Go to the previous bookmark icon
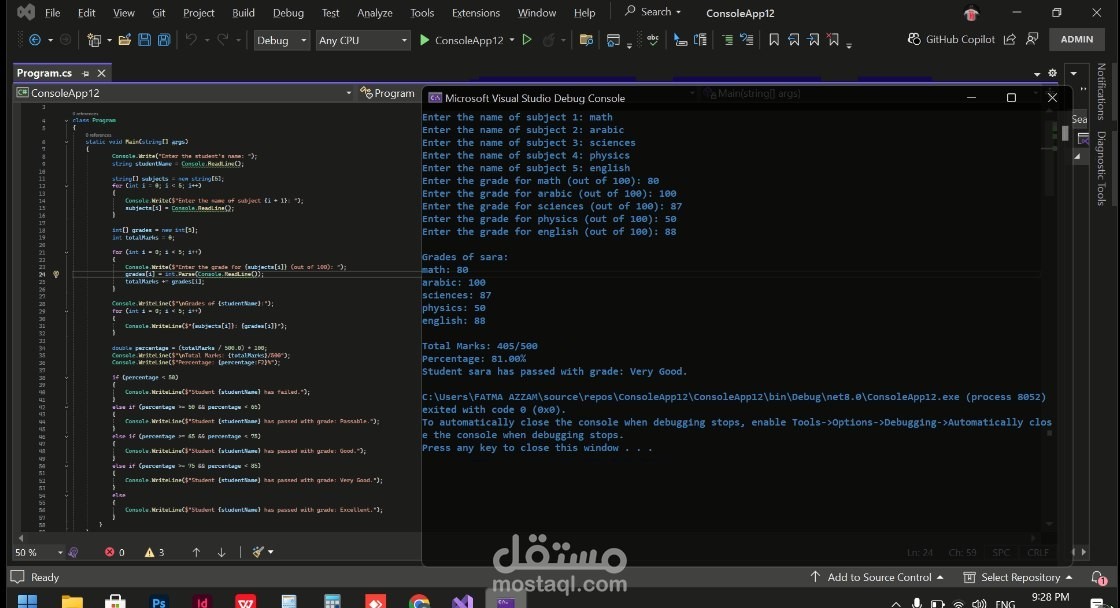Image resolution: width=1120 pixels, height=608 pixels. (794, 40)
